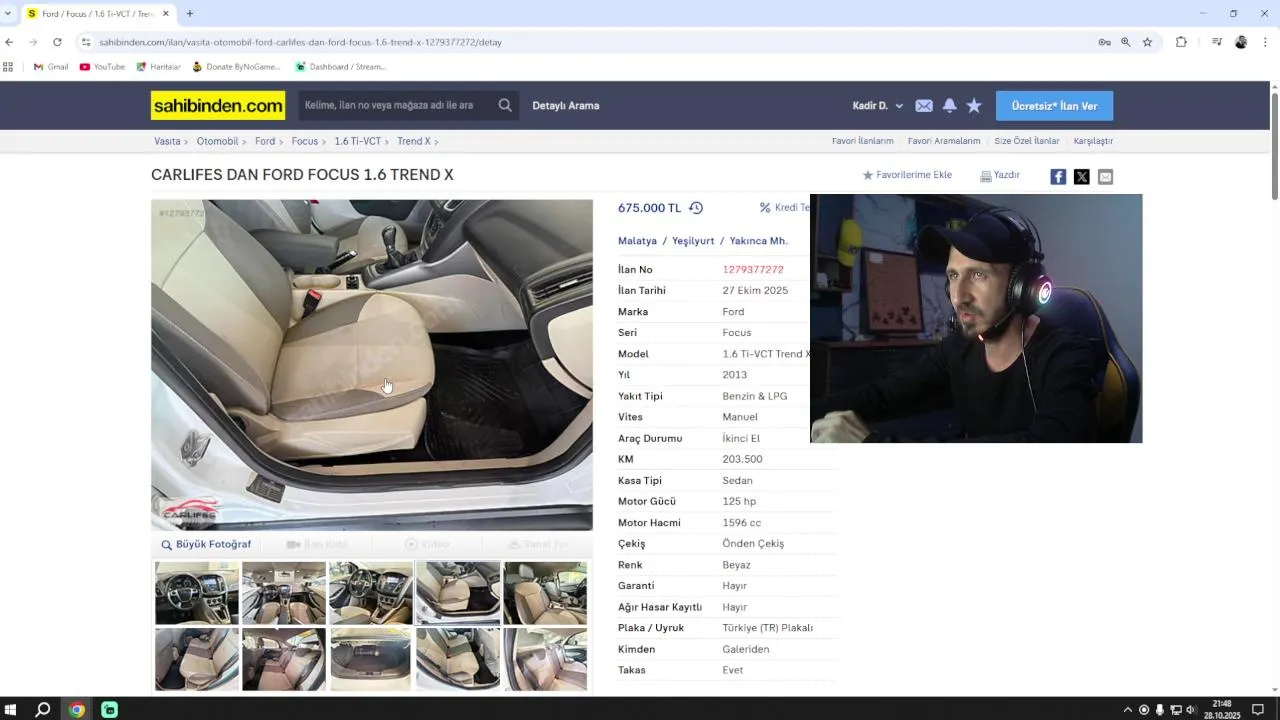Click price history clock icon
The width and height of the screenshot is (1280, 720).
pyautogui.click(x=696, y=208)
